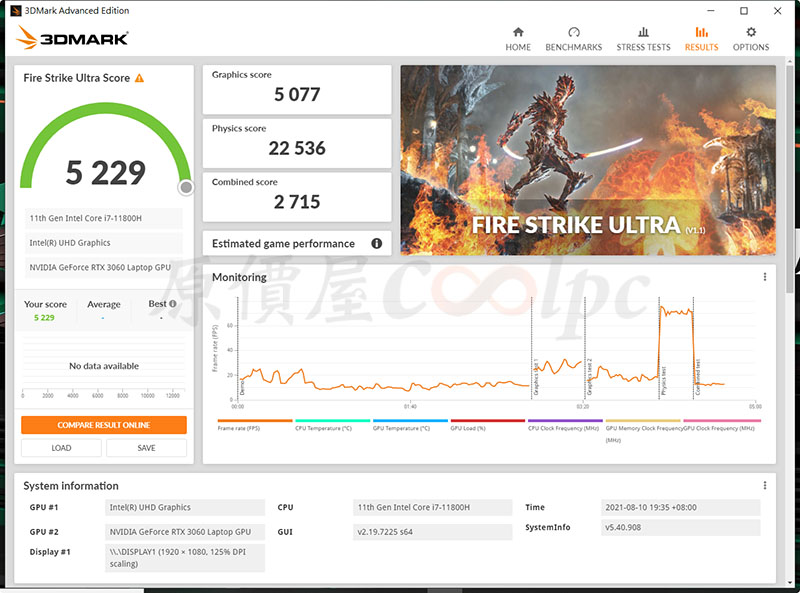This screenshot has width=800, height=593.
Task: Click the No data available text
Action: click(x=104, y=366)
